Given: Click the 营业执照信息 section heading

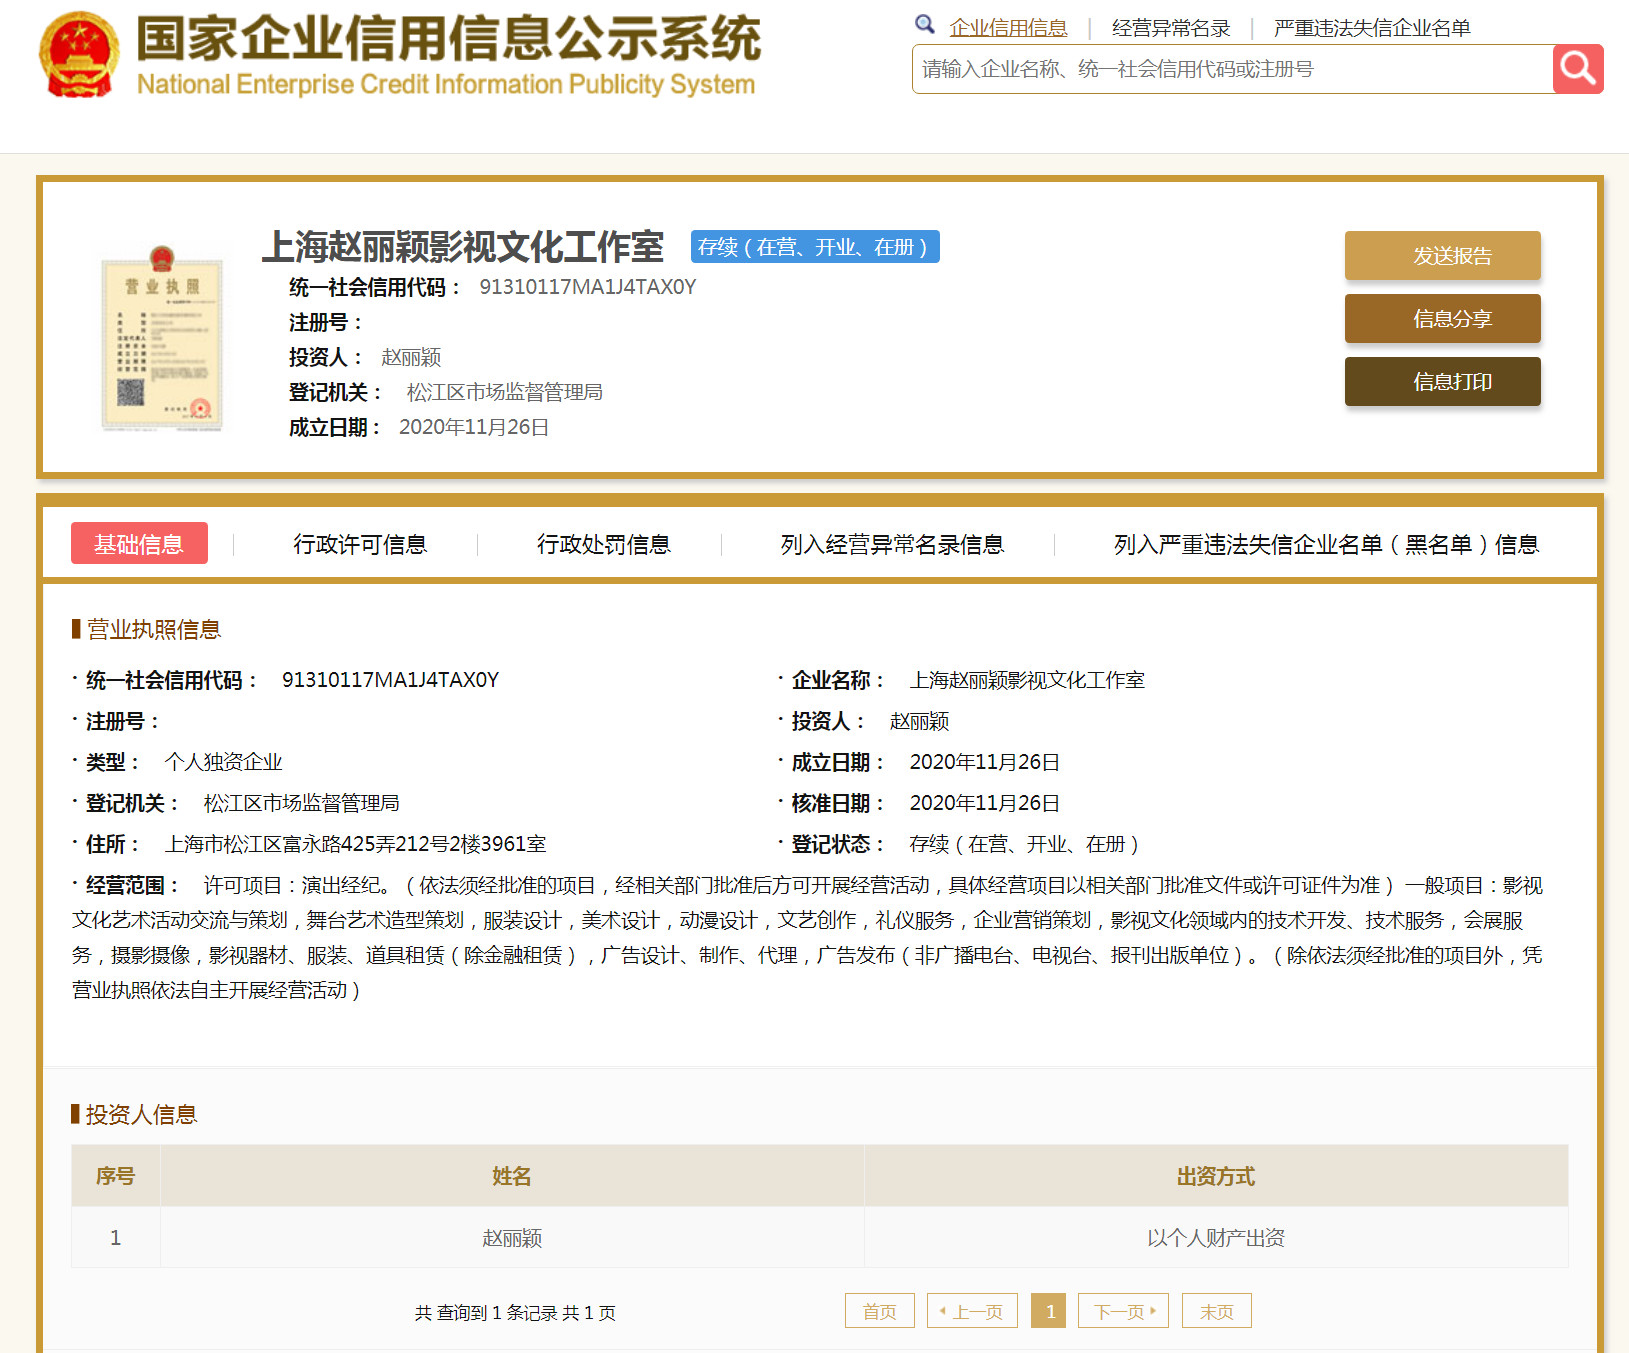Looking at the screenshot, I should click(153, 629).
